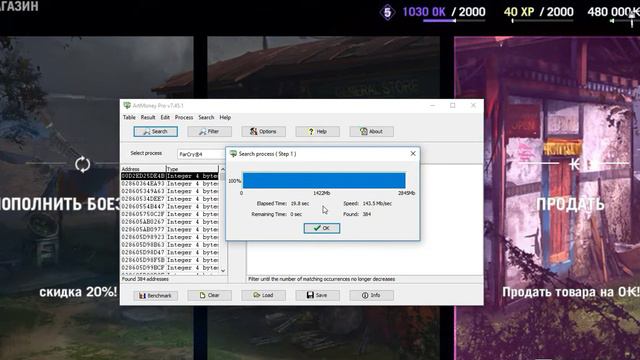Maximize the ArtMoney window

453,105
